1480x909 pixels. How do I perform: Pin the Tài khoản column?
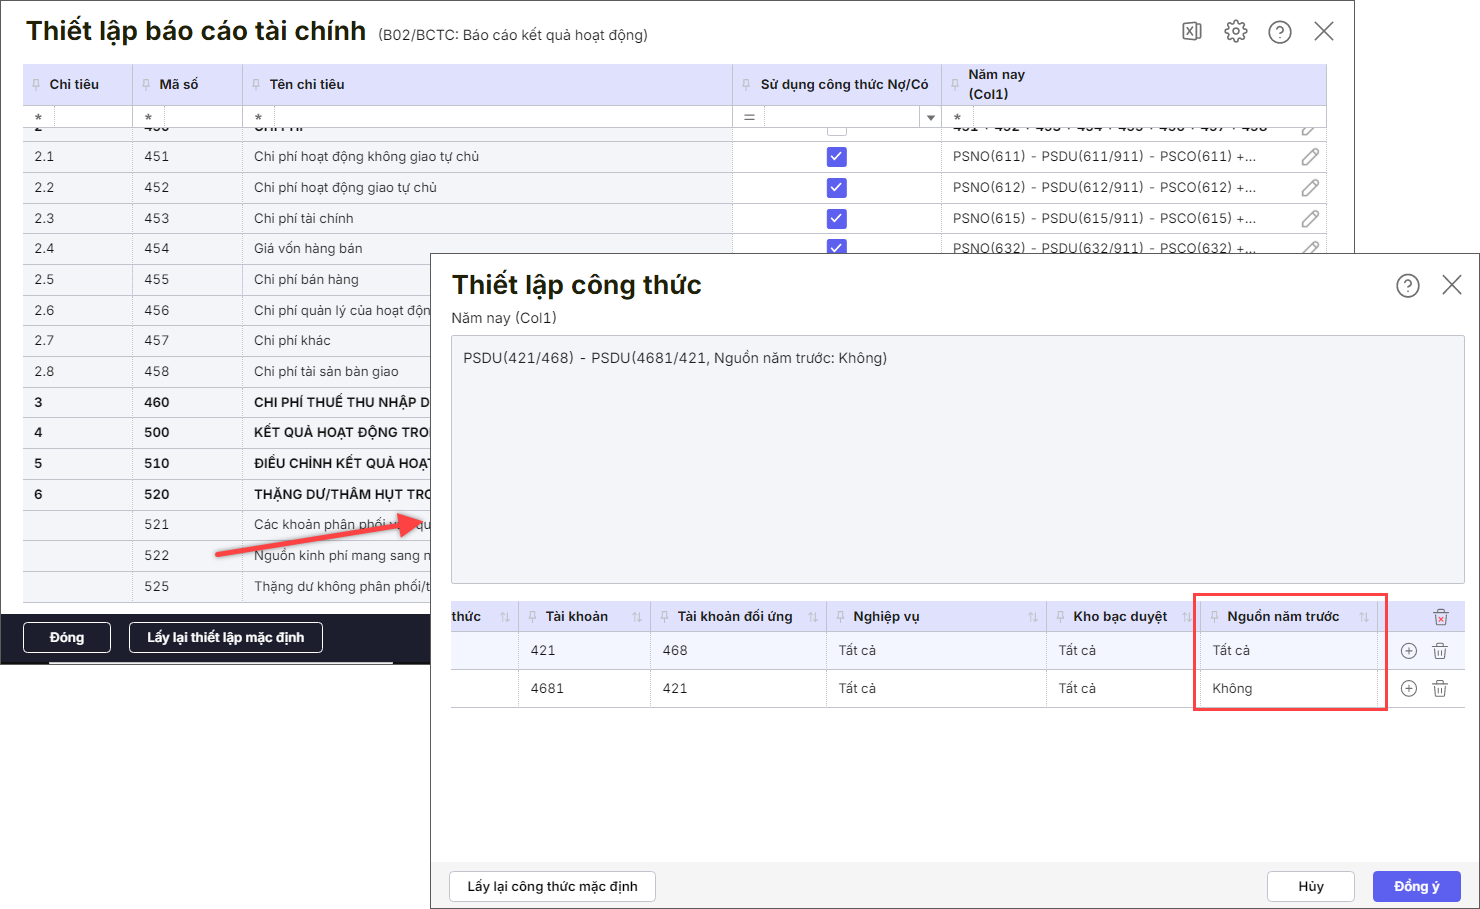(x=533, y=617)
